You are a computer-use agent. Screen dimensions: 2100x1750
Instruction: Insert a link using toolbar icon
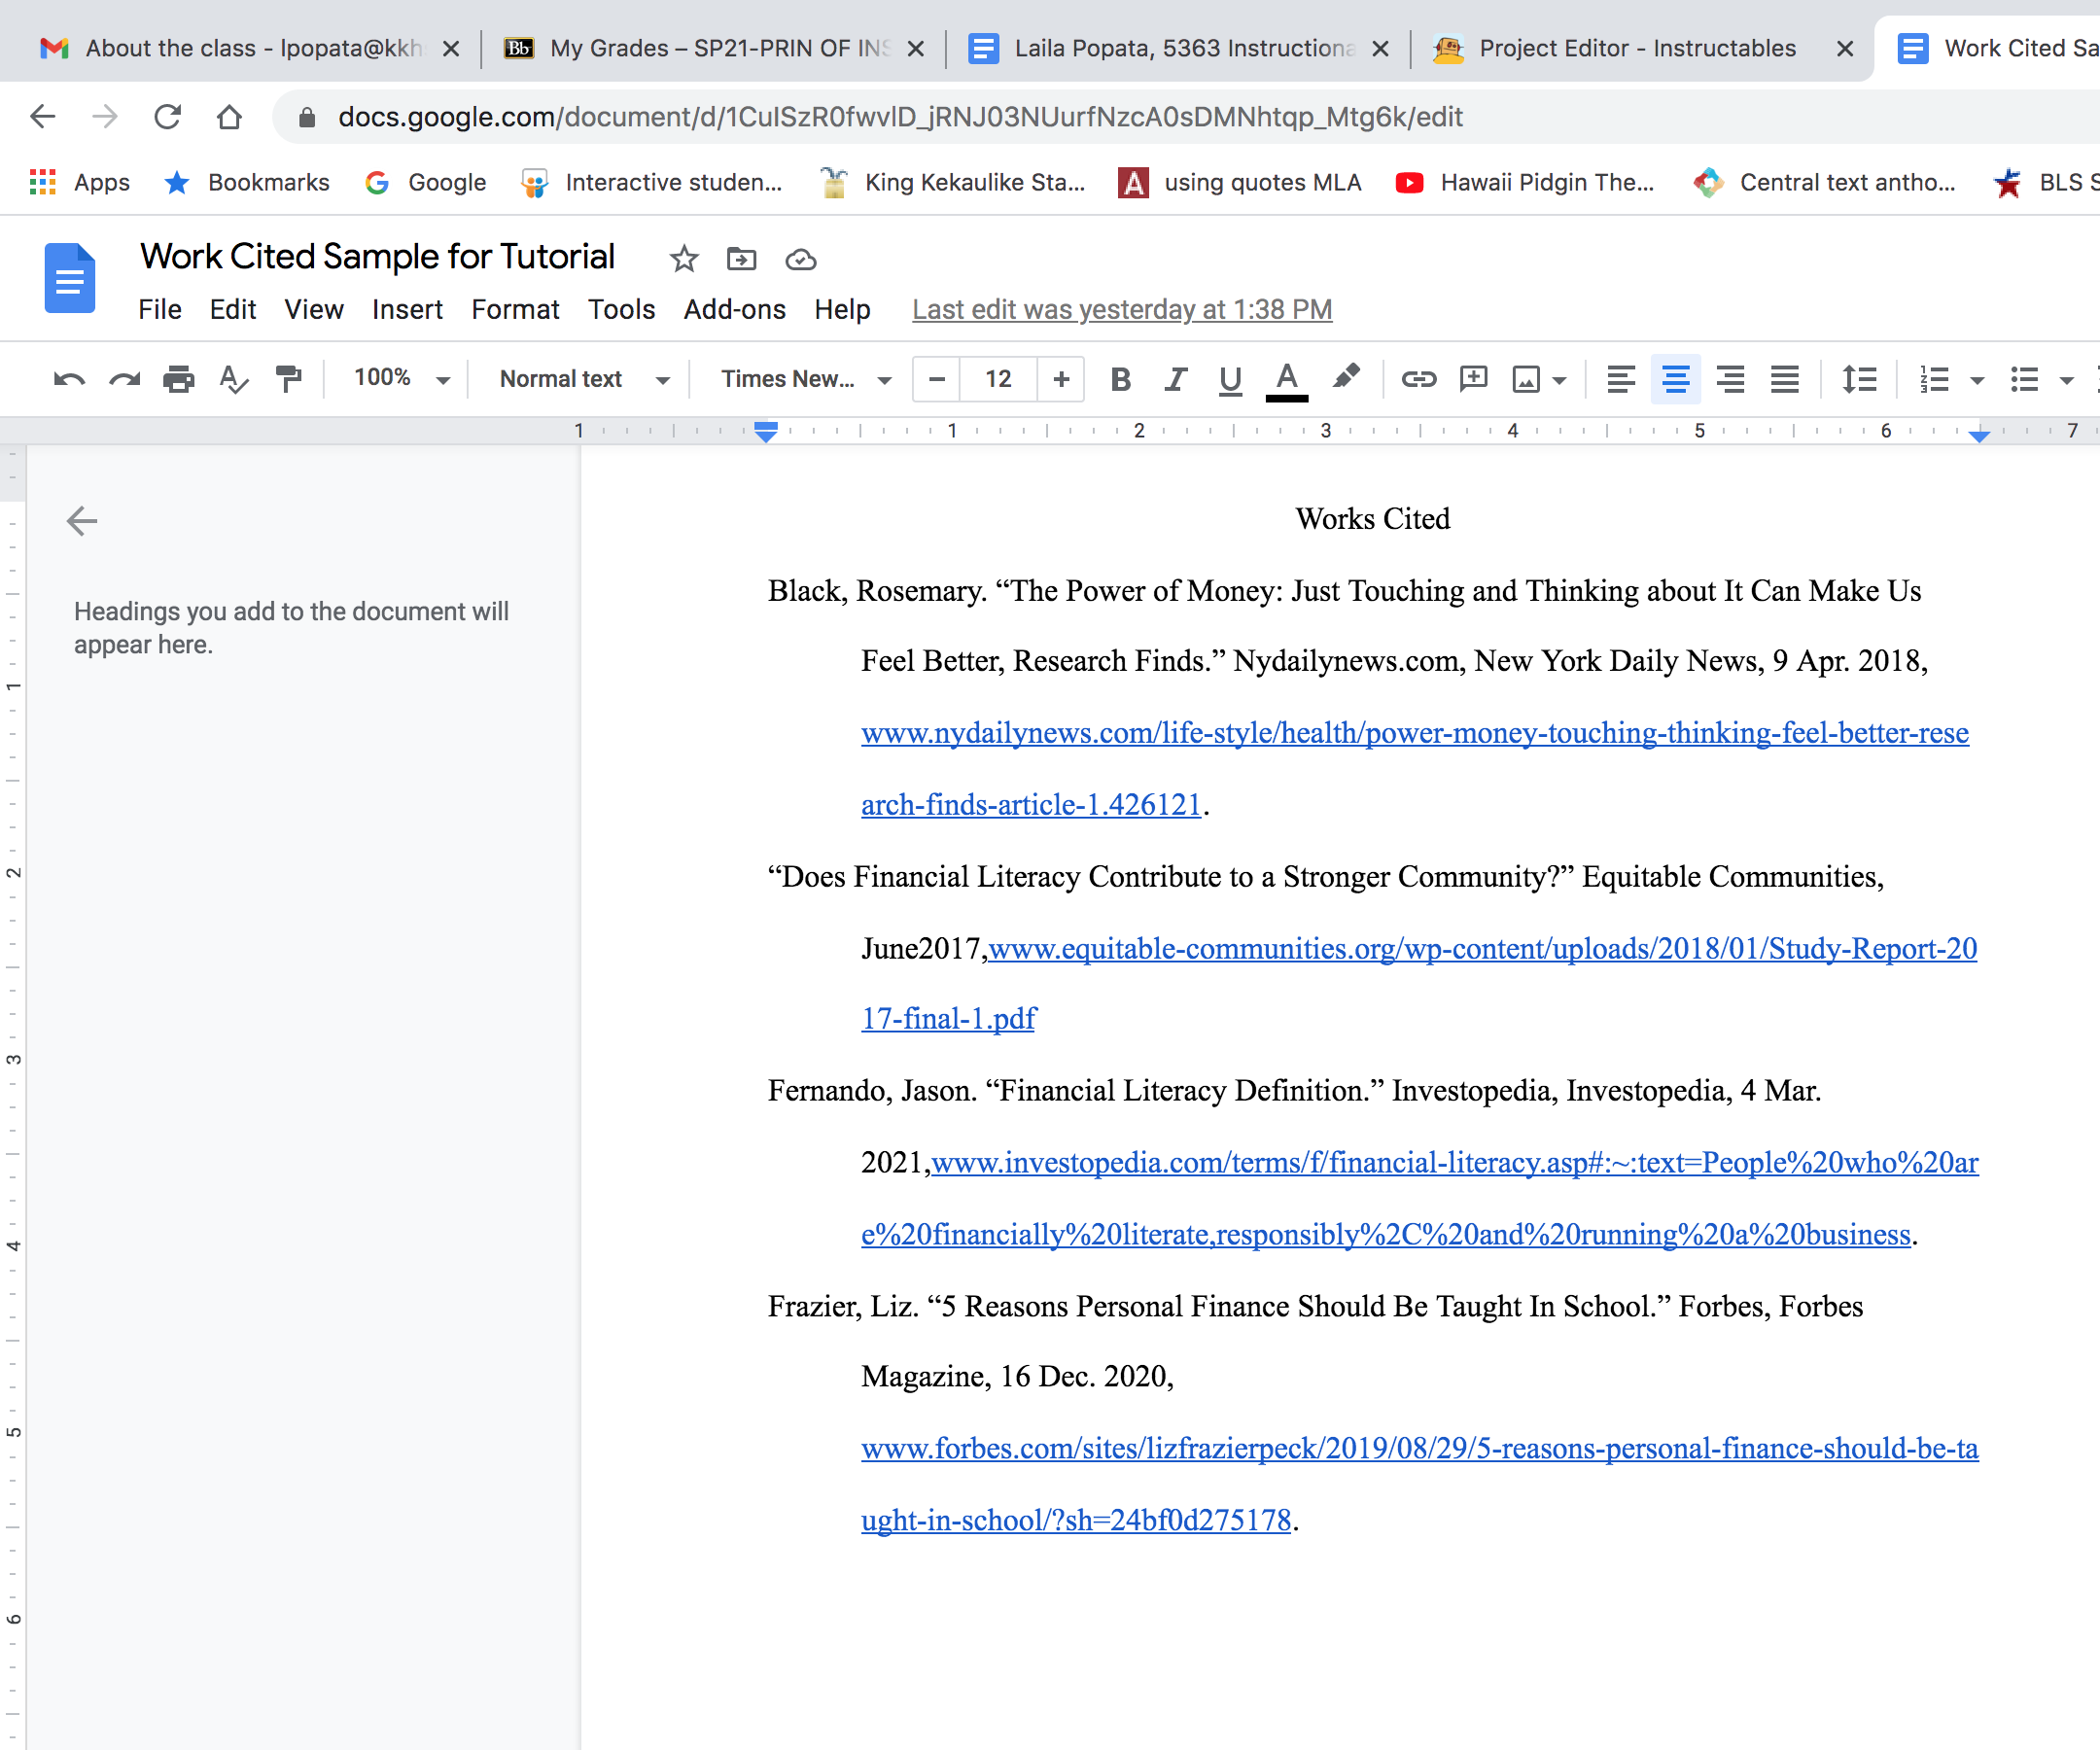click(1418, 379)
